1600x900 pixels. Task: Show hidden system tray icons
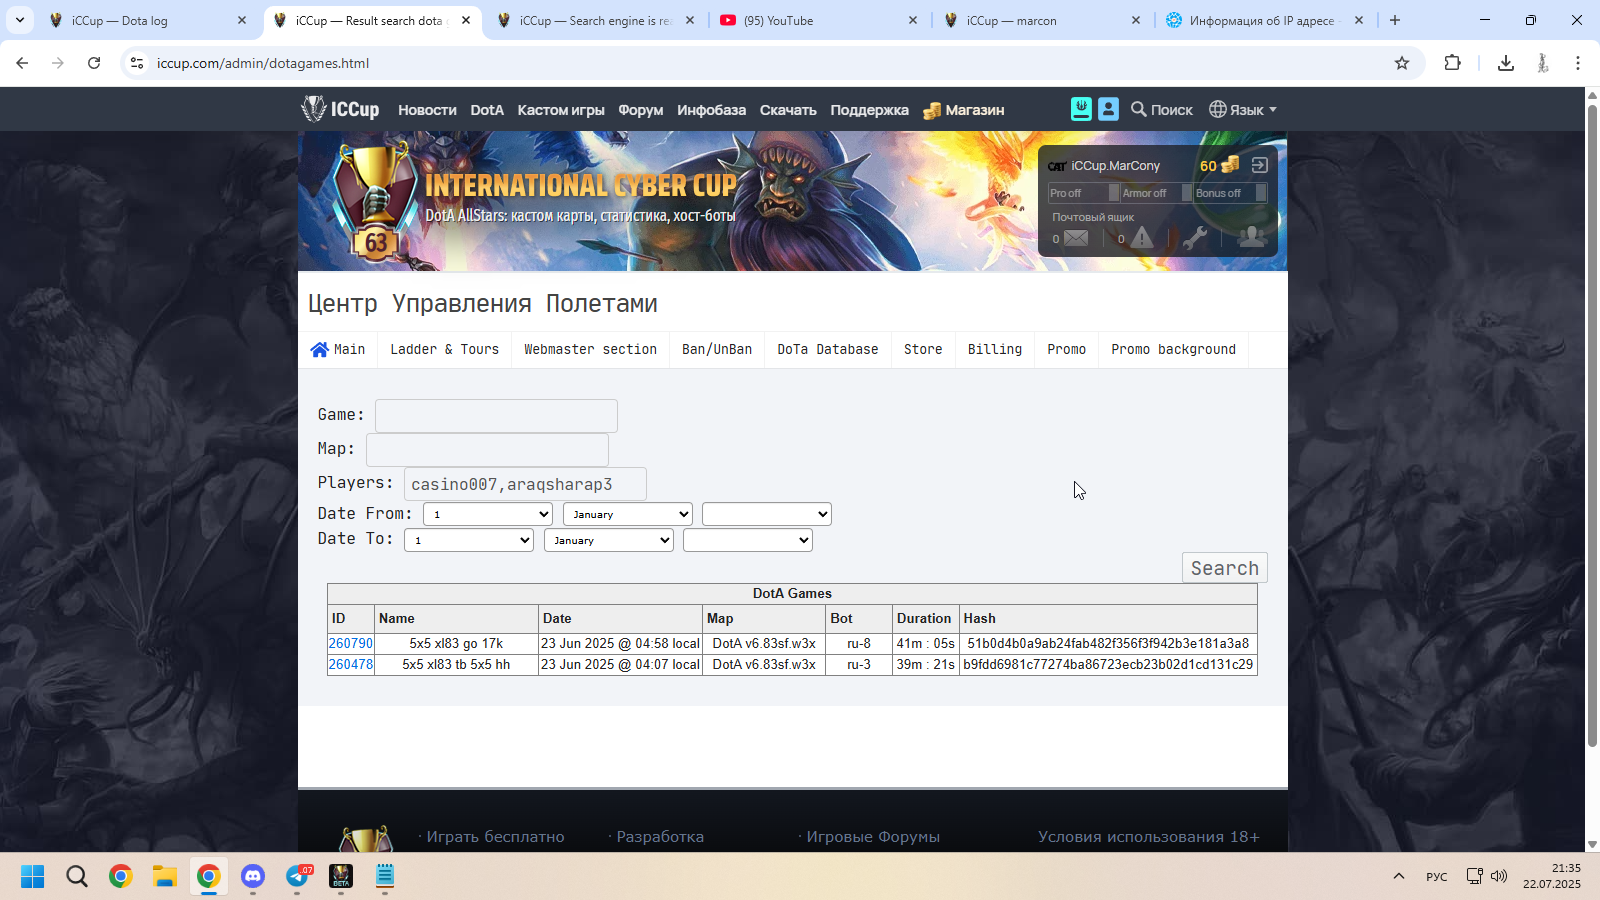[x=1398, y=876]
